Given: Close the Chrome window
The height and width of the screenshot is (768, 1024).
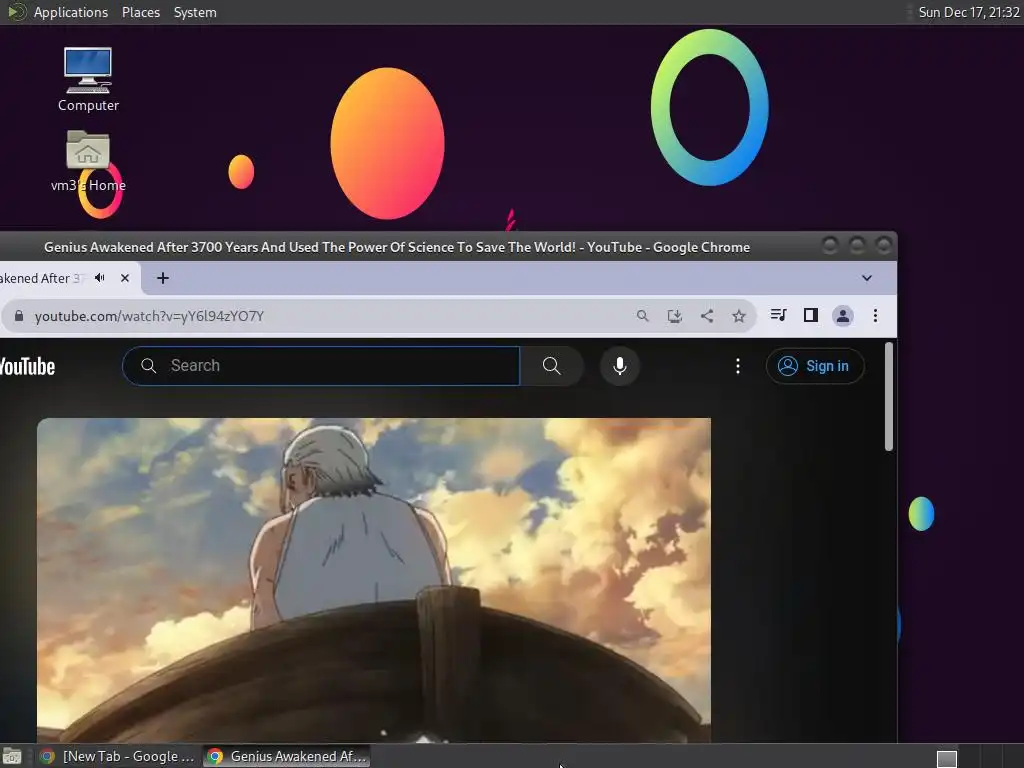Looking at the screenshot, I should (x=884, y=246).
